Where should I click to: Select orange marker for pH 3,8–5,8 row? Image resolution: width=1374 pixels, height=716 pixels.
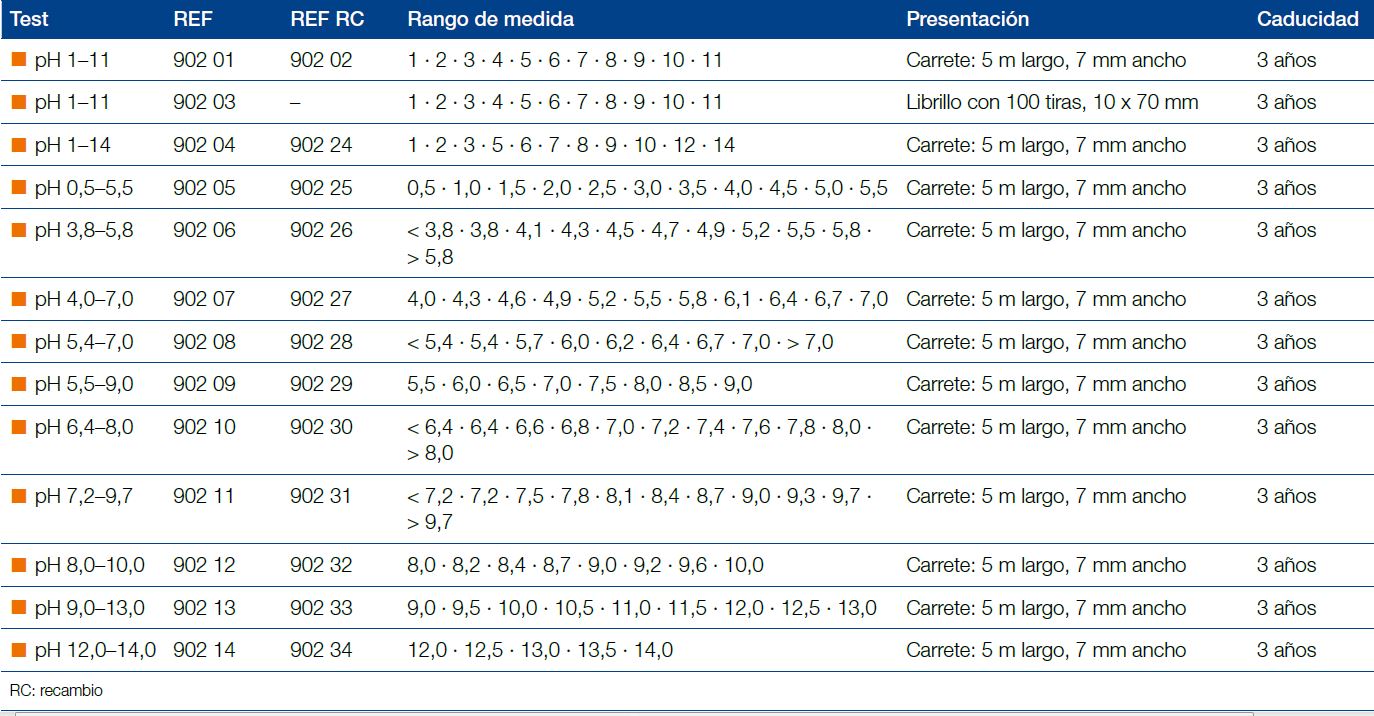18,230
